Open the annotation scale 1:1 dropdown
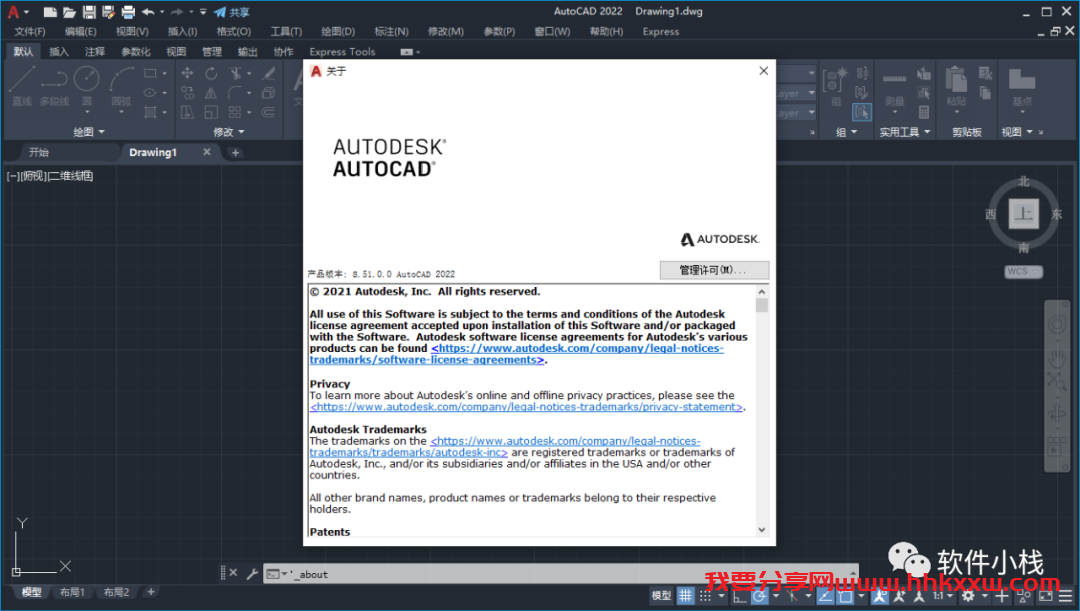The image size is (1080, 611). [x=942, y=596]
